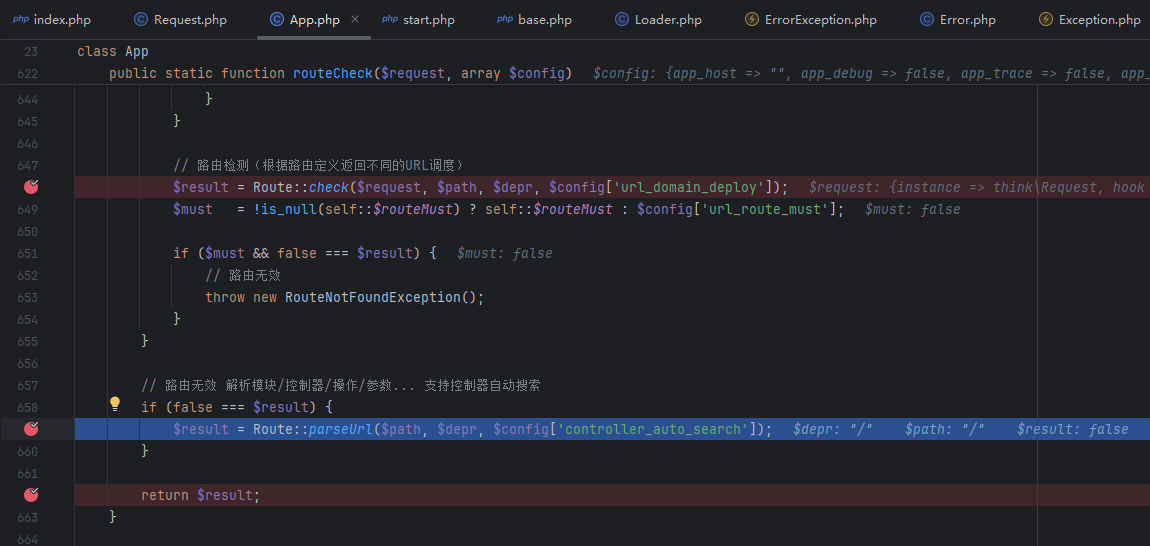Open the Exception.php tab
The width and height of the screenshot is (1150, 546).
point(1090,20)
